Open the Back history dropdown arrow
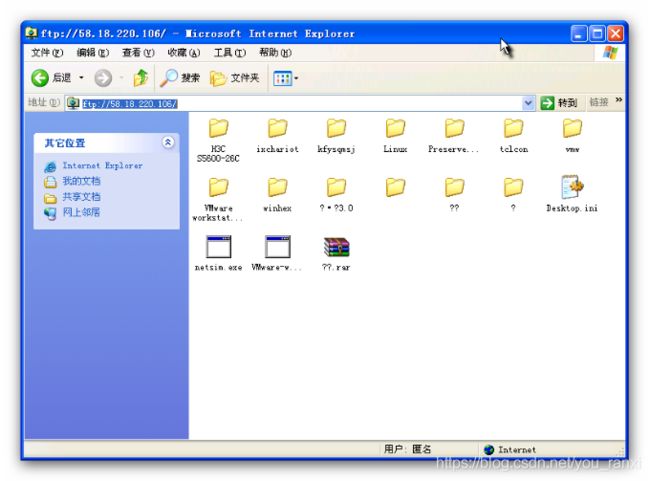 (81, 78)
